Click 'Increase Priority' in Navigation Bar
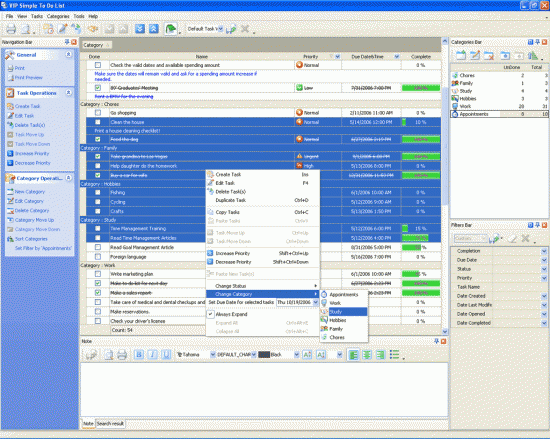Viewport: 550px width, 439px height. click(x=32, y=153)
